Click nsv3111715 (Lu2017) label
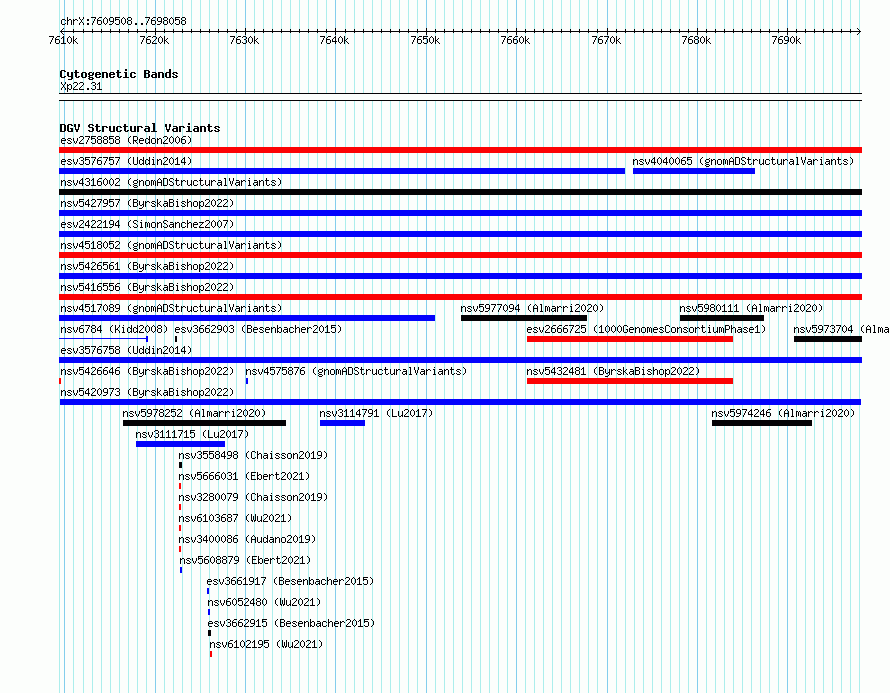The height and width of the screenshot is (693, 890). (x=192, y=434)
